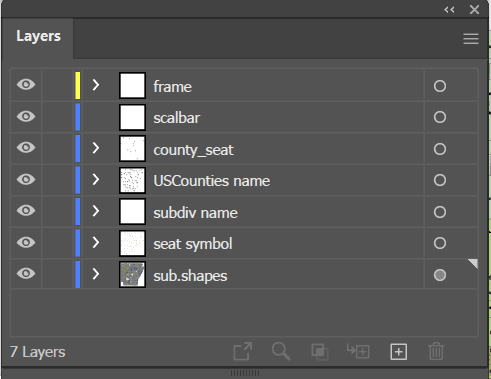Screen dimensions: 491x379
Task: Click the Locate Object magnifier icon
Action: click(x=281, y=351)
